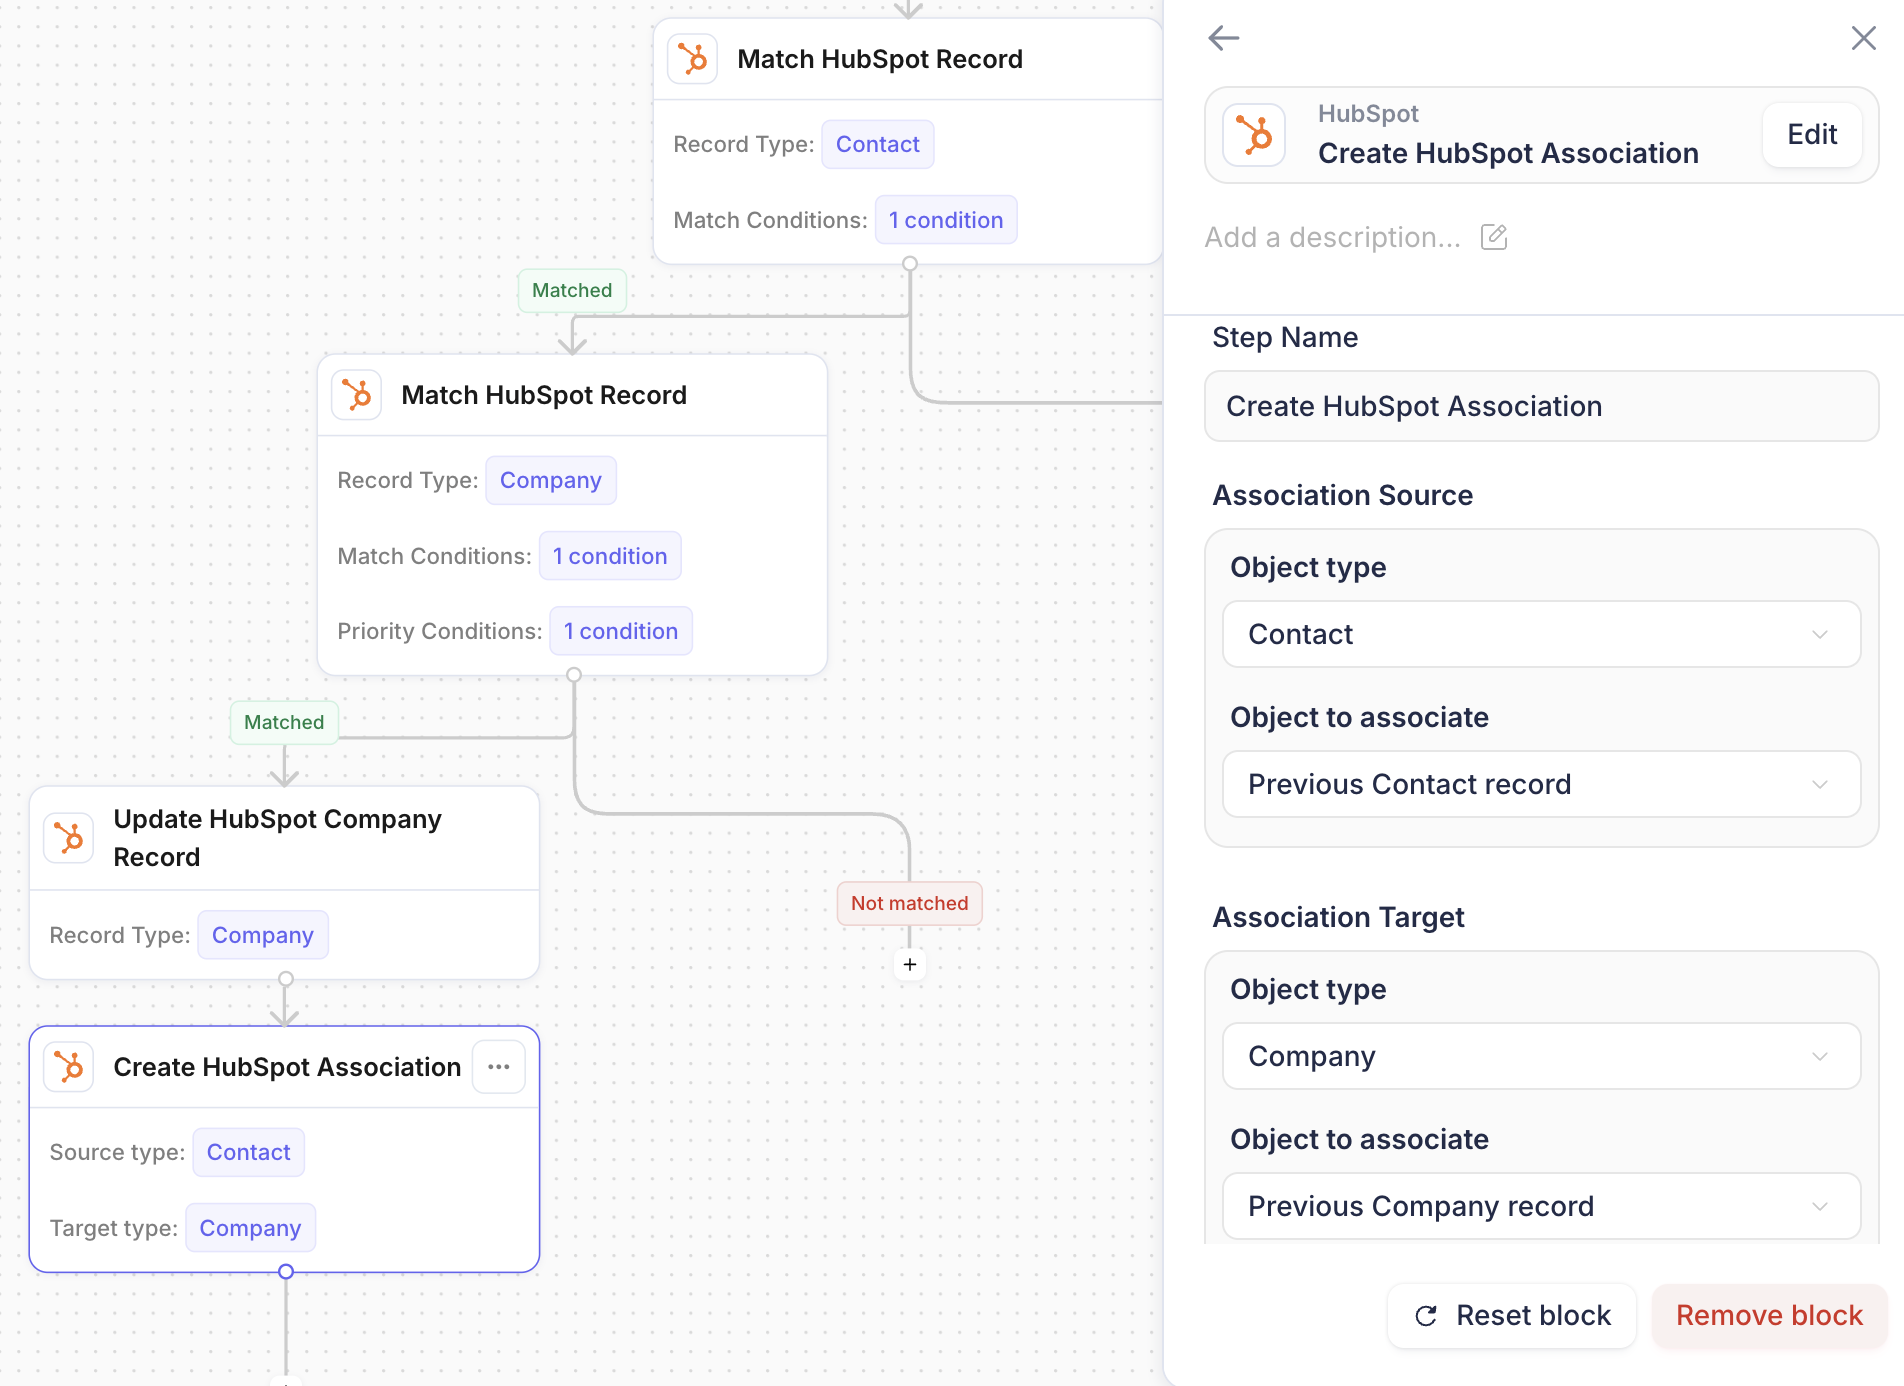Image resolution: width=1904 pixels, height=1386 pixels.
Task: Open Previous Company record dropdown
Action: click(x=1541, y=1206)
